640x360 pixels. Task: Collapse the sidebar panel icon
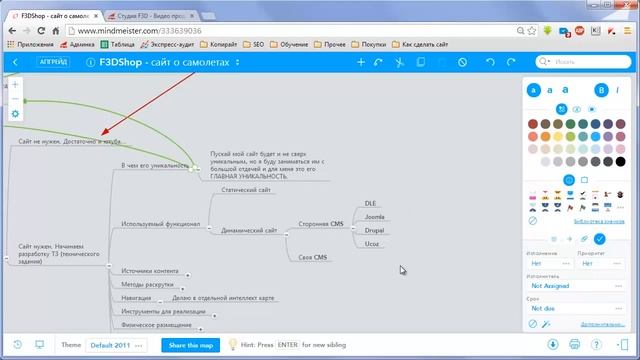tap(623, 345)
